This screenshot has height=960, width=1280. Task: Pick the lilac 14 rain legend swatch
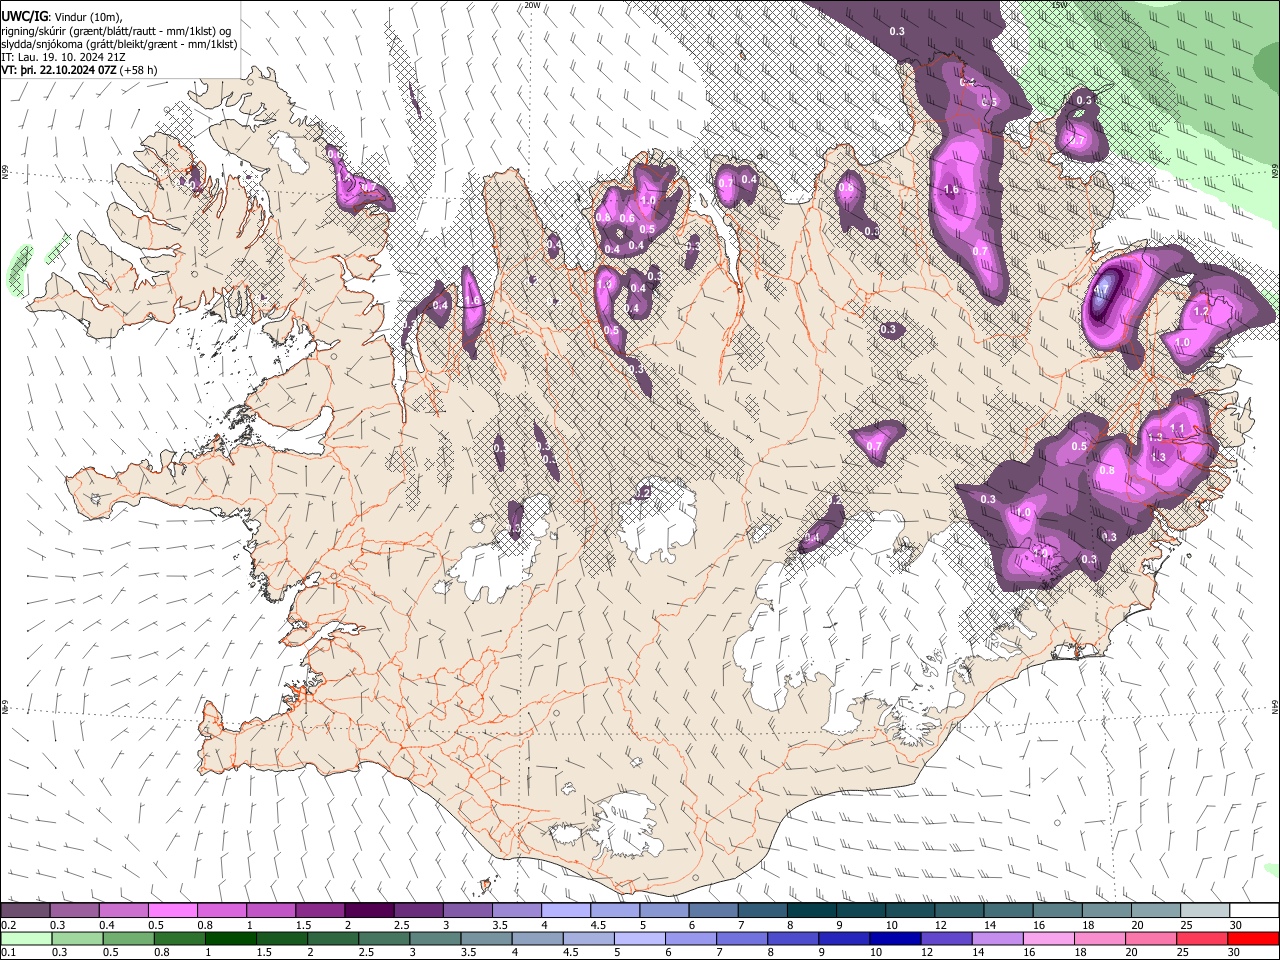coord(996,939)
